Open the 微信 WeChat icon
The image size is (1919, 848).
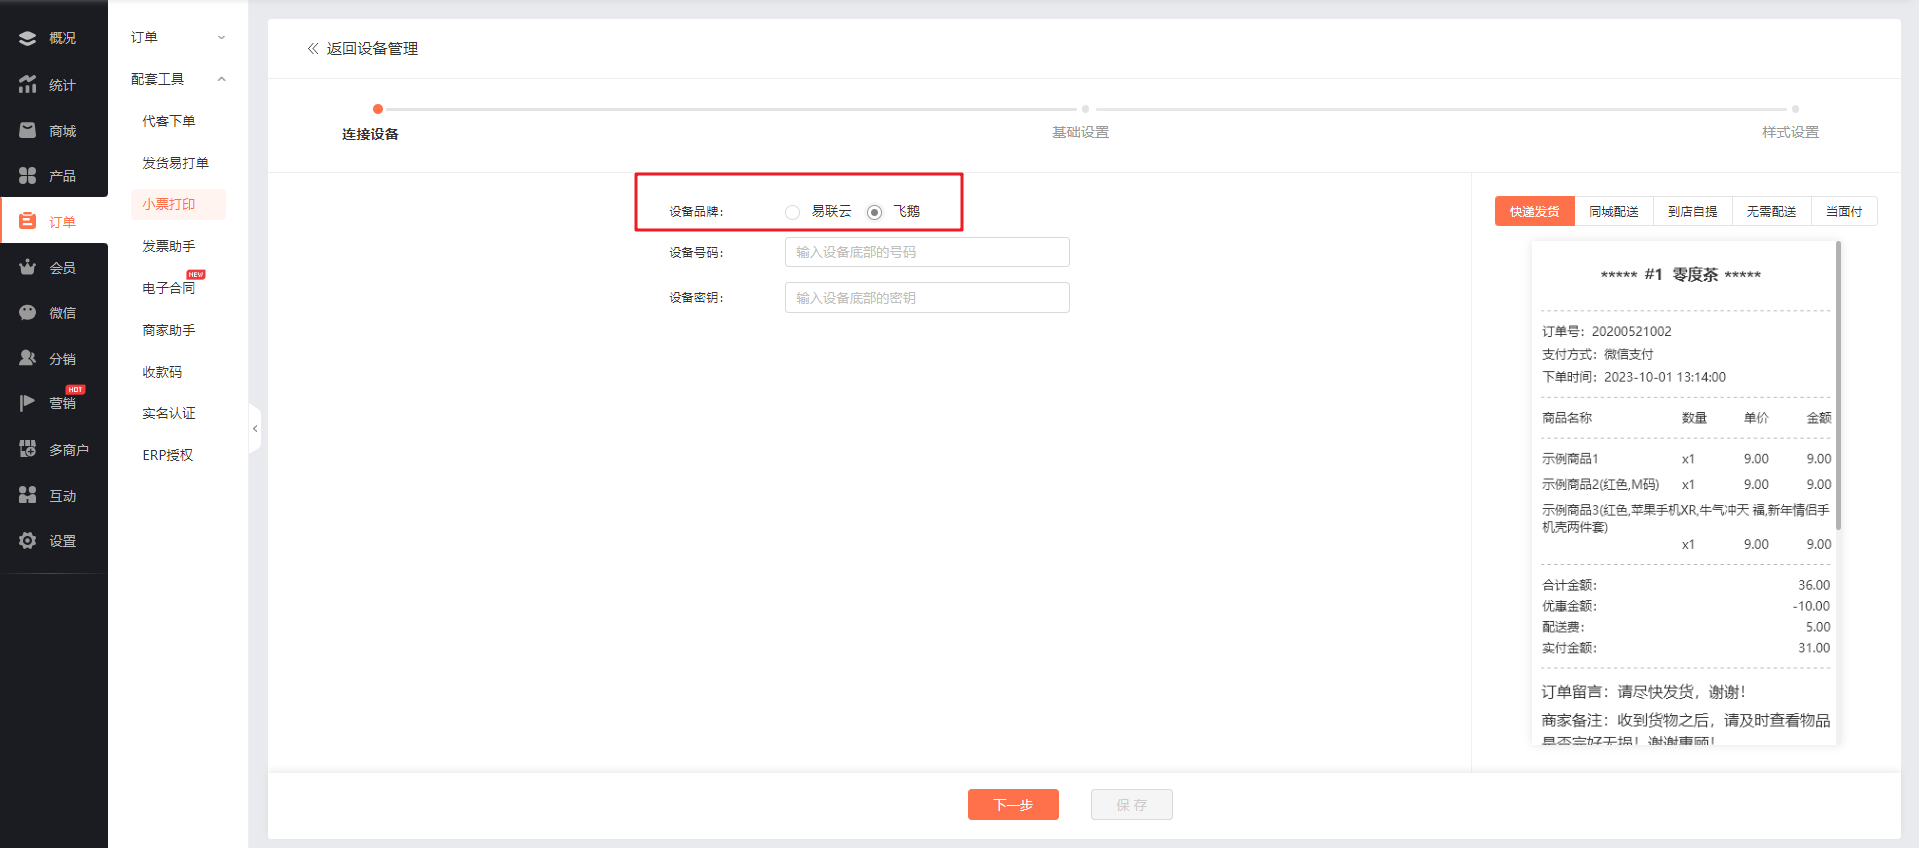pos(28,313)
